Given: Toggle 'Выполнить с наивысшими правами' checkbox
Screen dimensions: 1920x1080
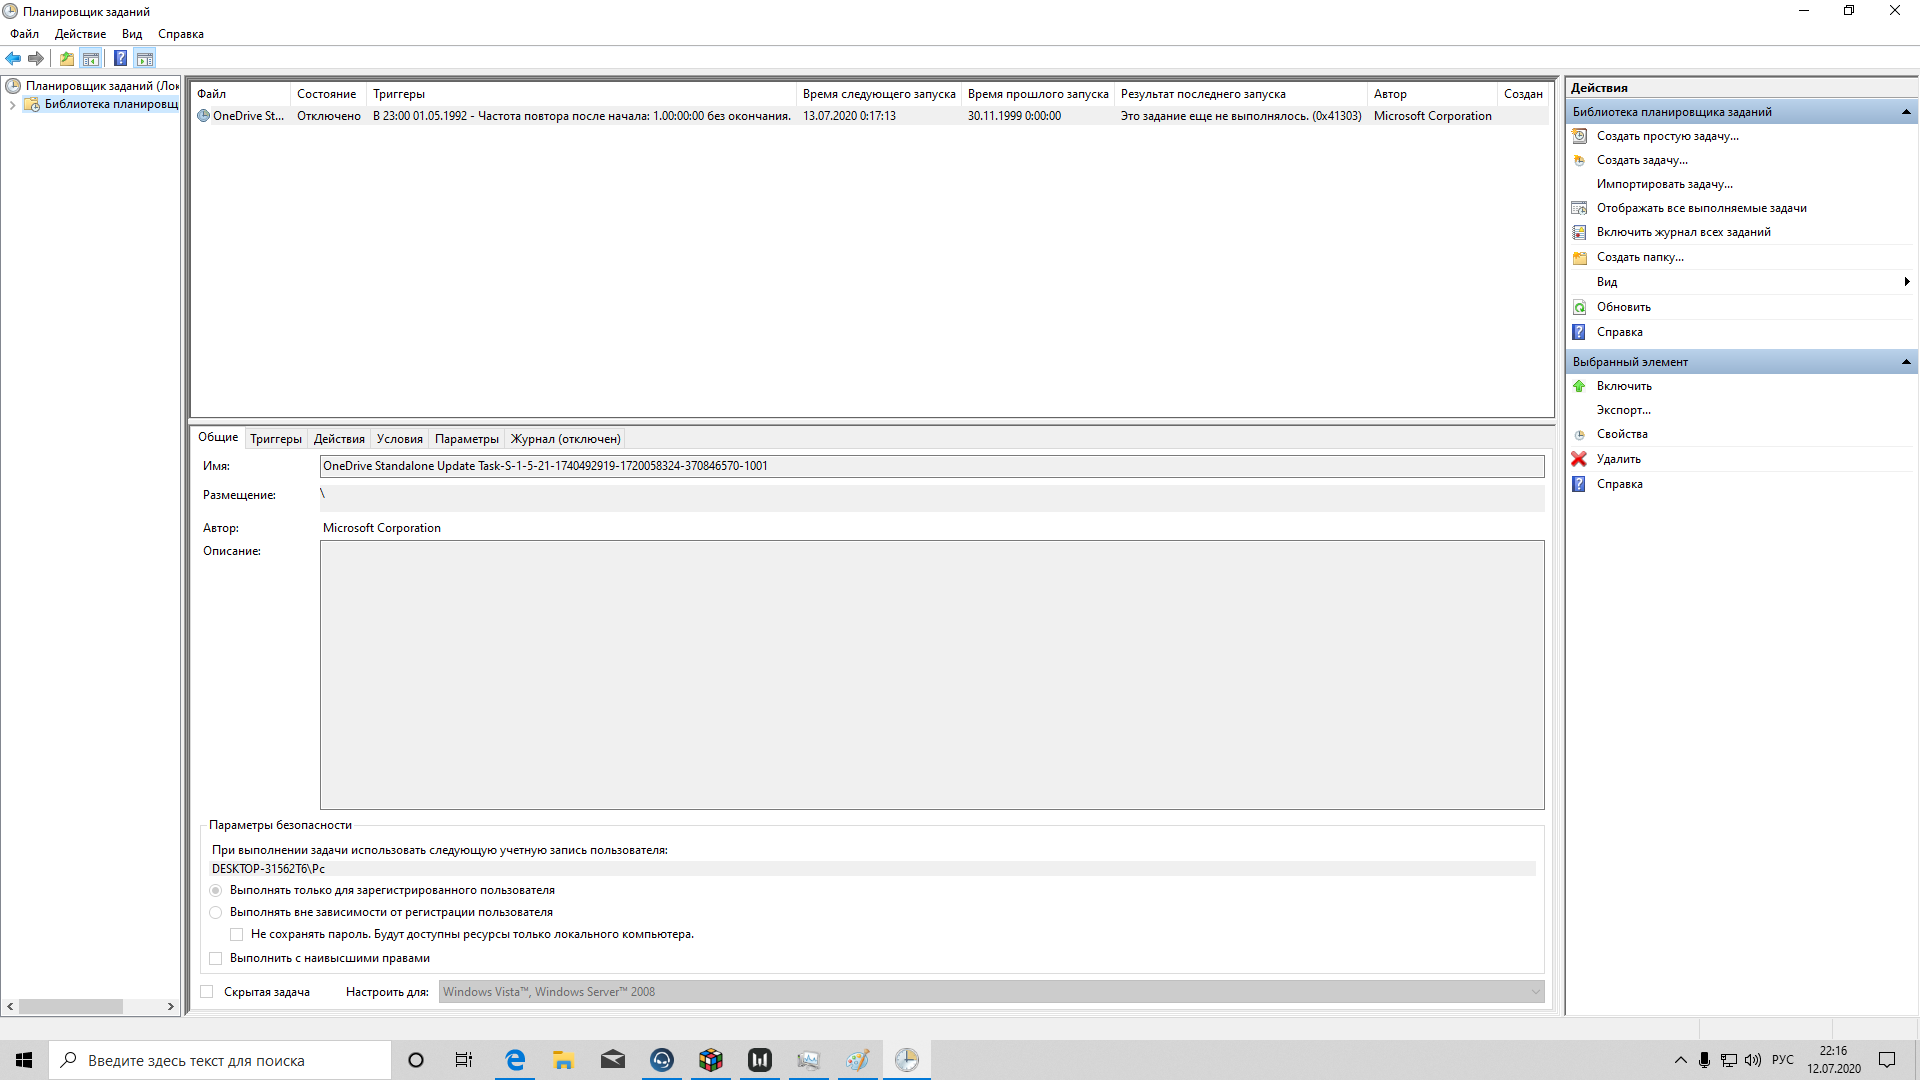Looking at the screenshot, I should click(x=216, y=958).
